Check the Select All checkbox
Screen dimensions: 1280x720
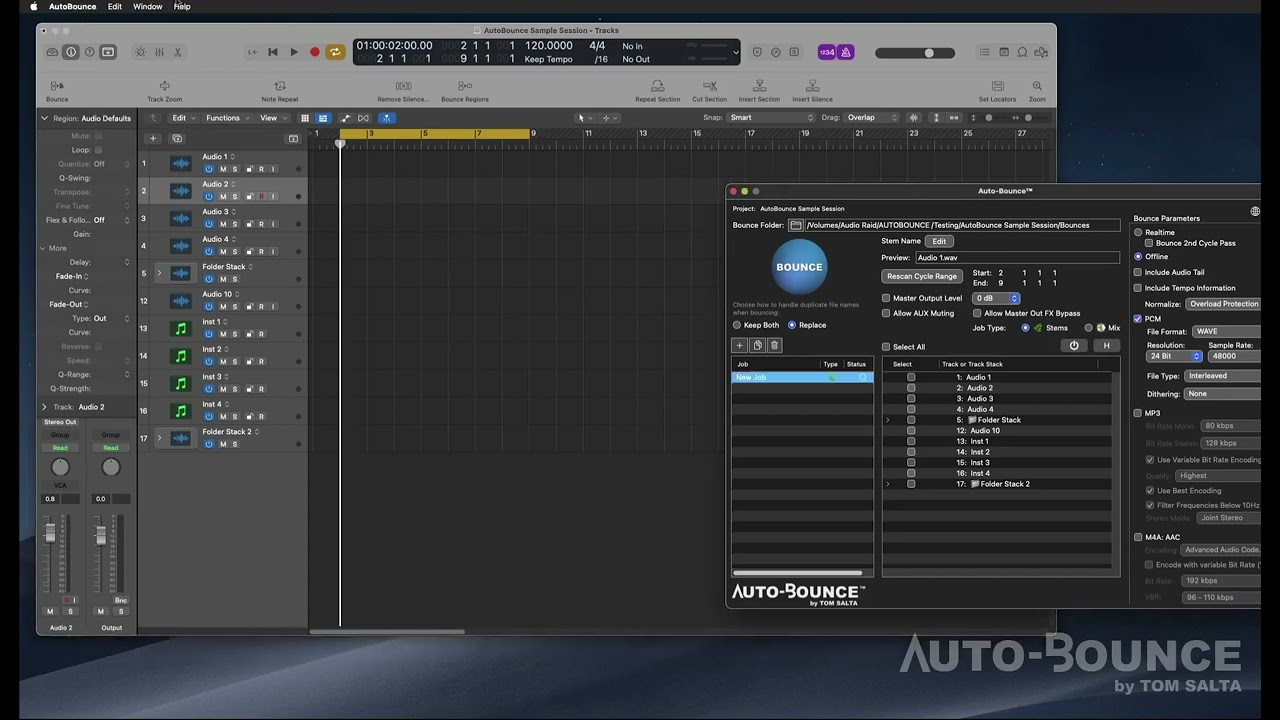[x=886, y=347]
